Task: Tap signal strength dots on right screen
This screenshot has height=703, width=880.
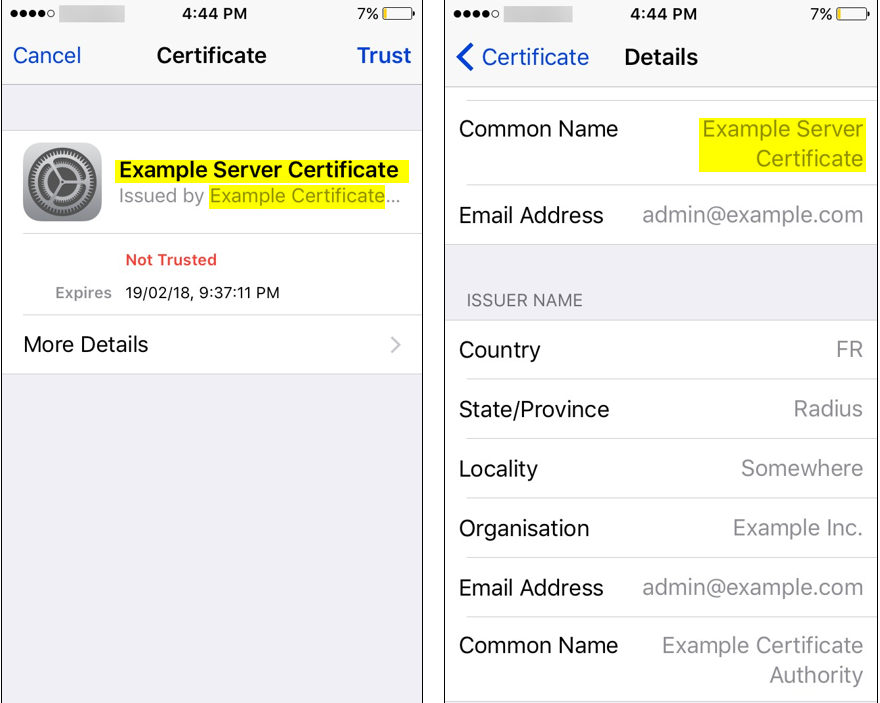Action: pyautogui.click(x=476, y=13)
